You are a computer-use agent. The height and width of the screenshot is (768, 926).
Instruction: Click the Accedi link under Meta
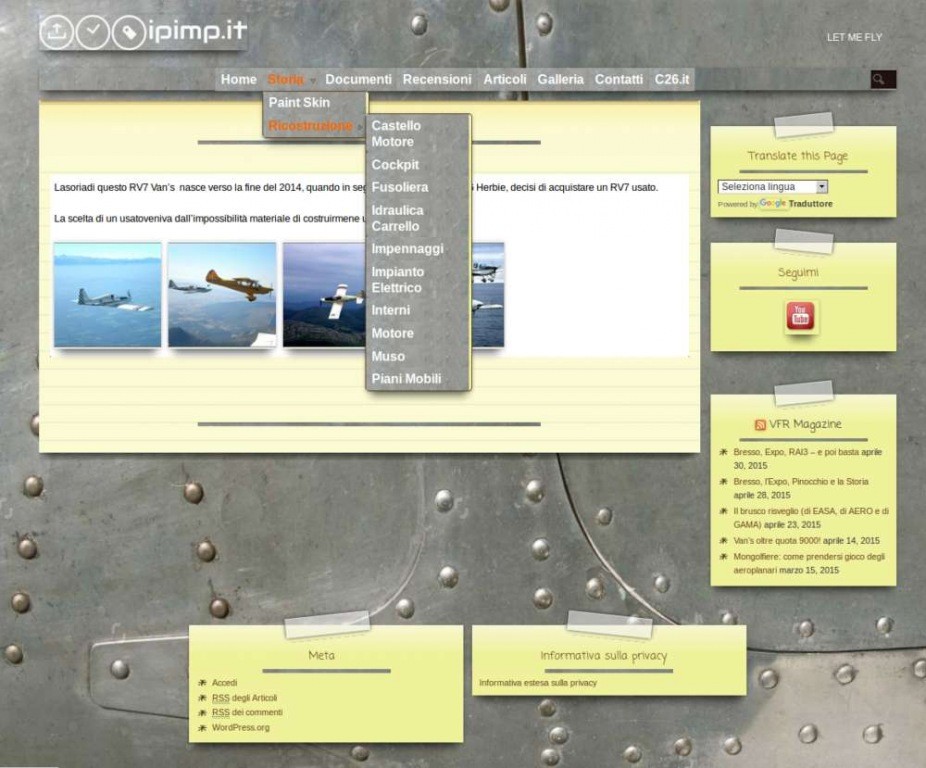click(x=224, y=683)
